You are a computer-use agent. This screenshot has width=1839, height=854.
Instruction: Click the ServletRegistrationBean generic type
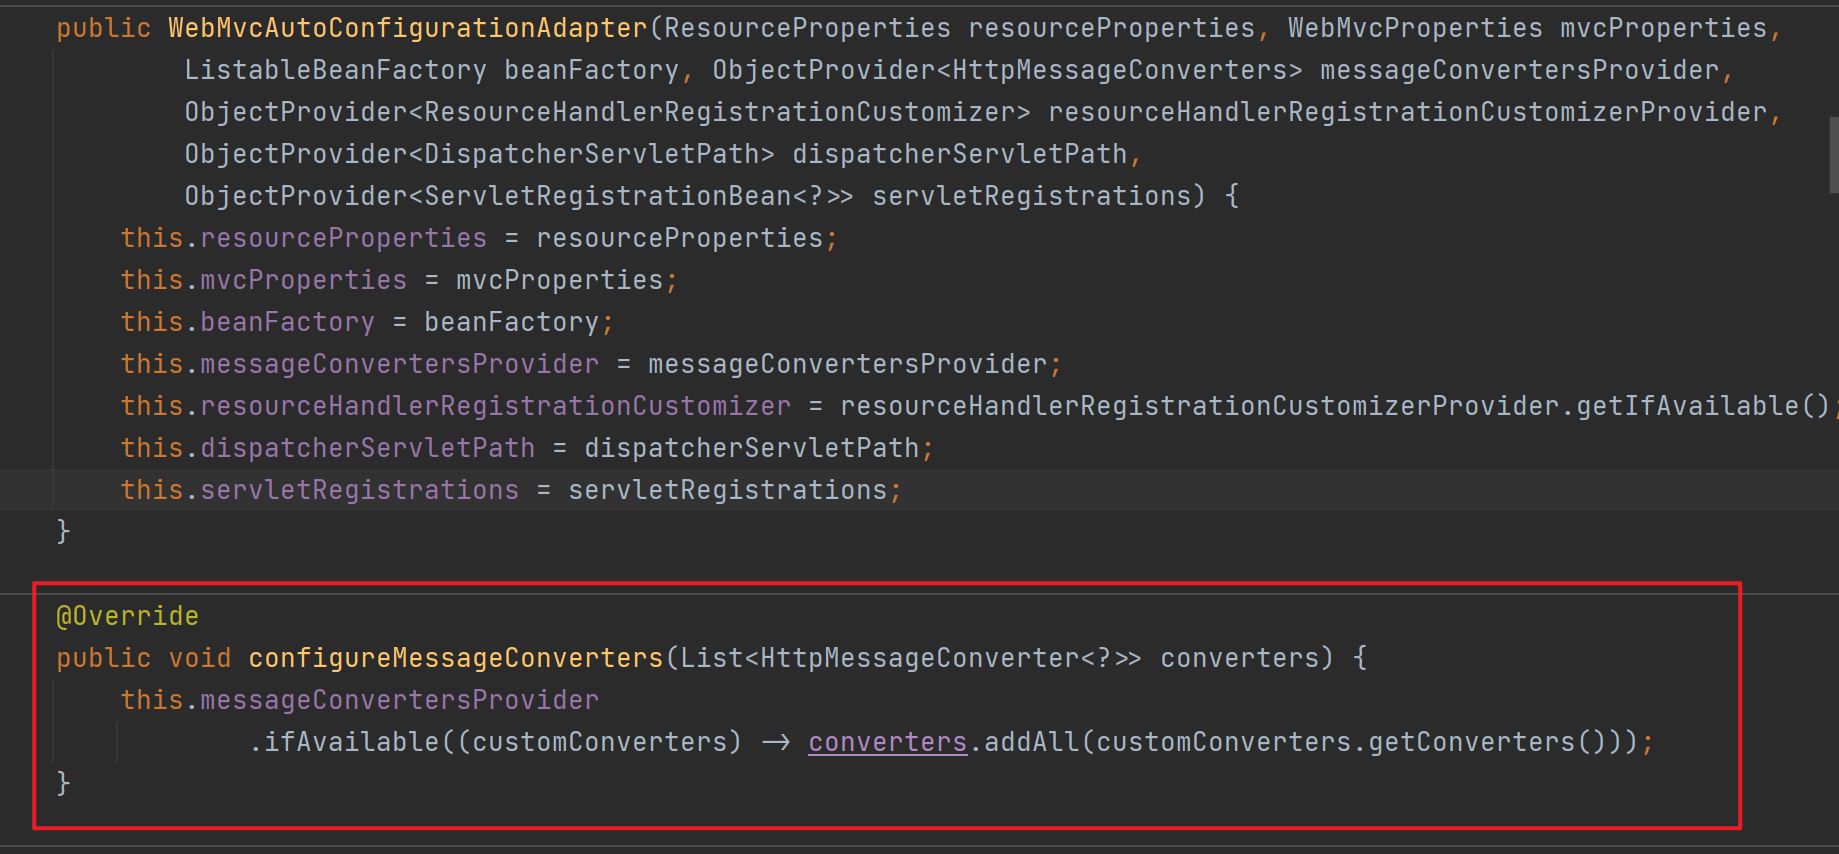[x=608, y=196]
